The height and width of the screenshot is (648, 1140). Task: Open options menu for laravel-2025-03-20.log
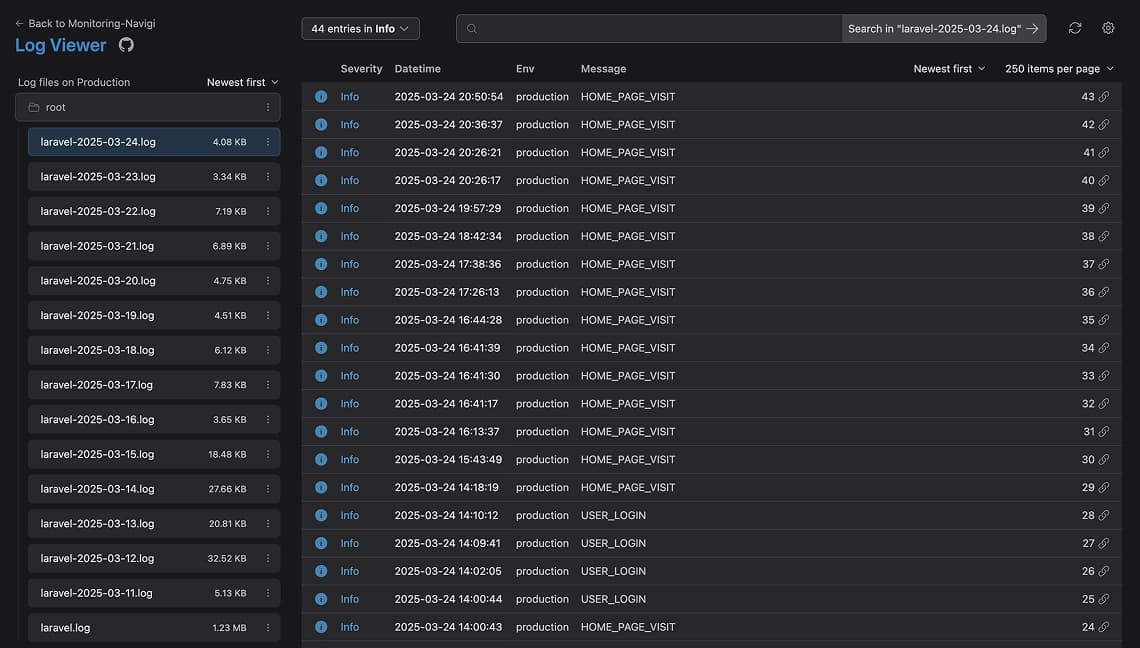pos(268,281)
